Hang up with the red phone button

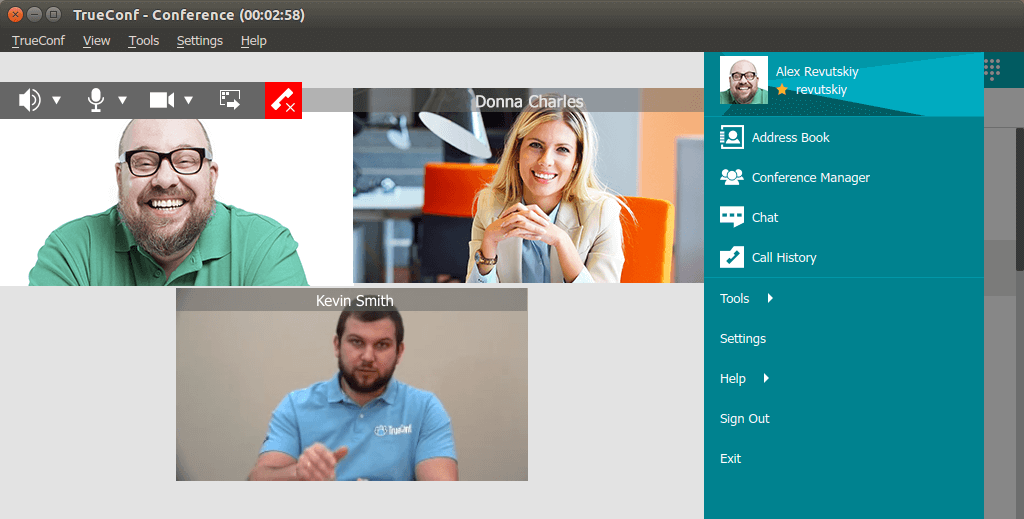click(283, 101)
